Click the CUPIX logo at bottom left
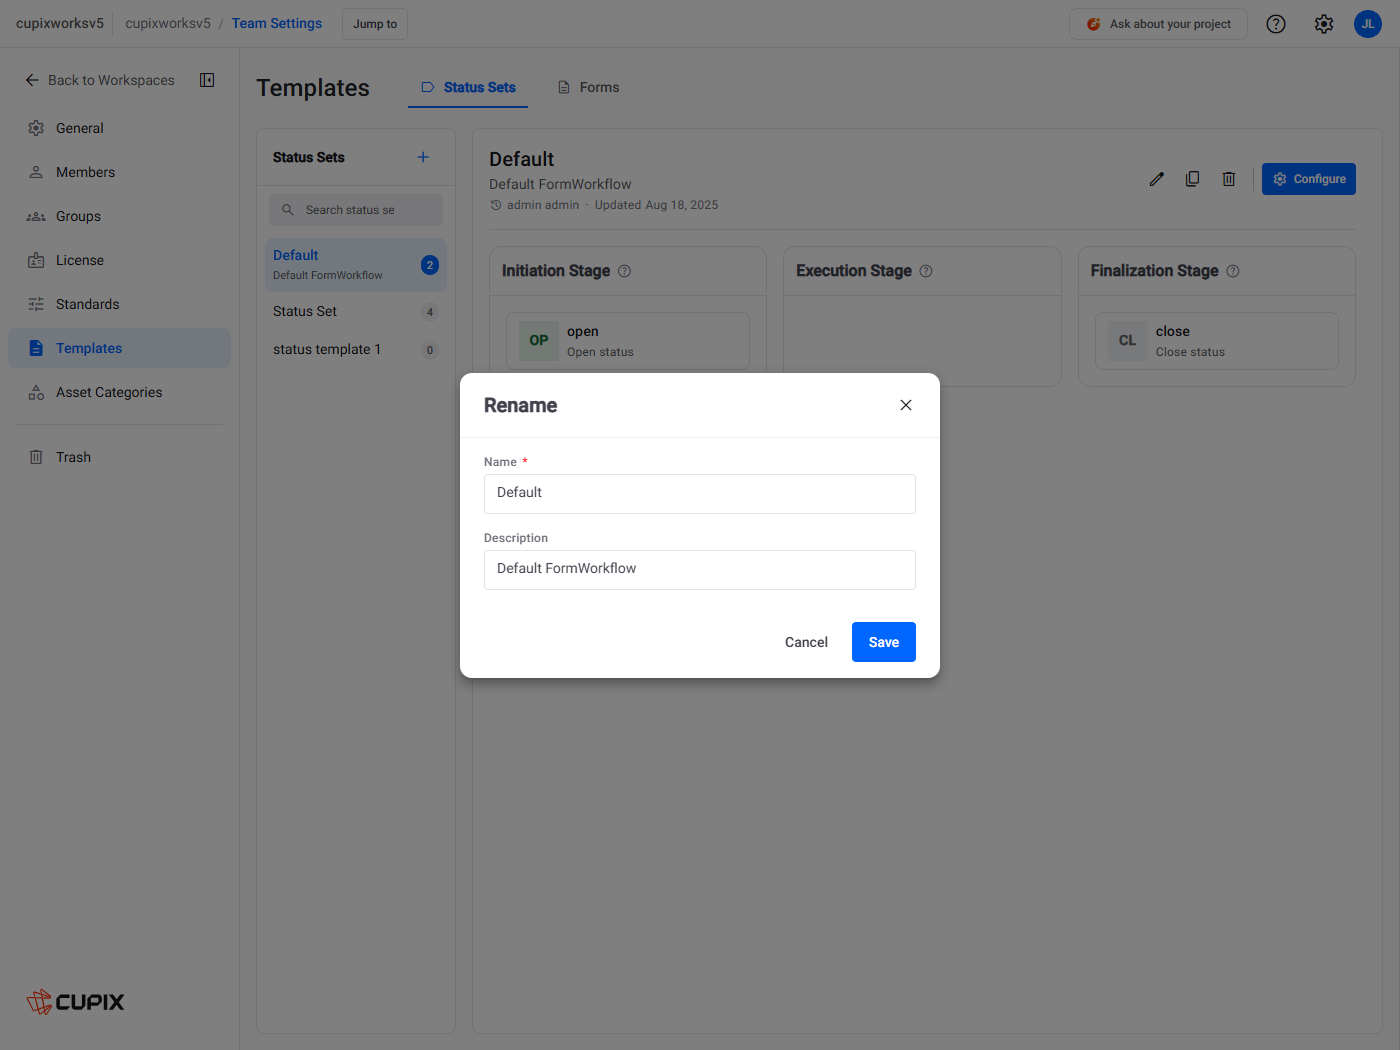This screenshot has width=1400, height=1050. [76, 1002]
